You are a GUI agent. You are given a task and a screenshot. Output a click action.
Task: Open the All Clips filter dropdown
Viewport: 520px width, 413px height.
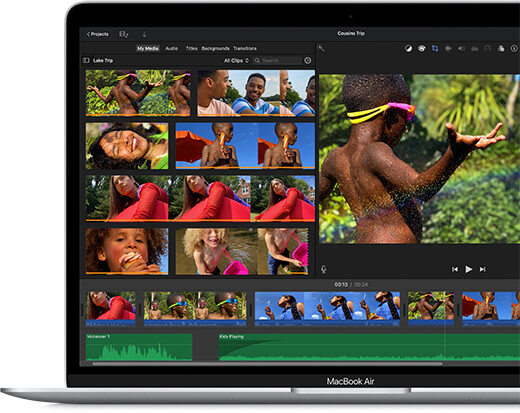236,60
